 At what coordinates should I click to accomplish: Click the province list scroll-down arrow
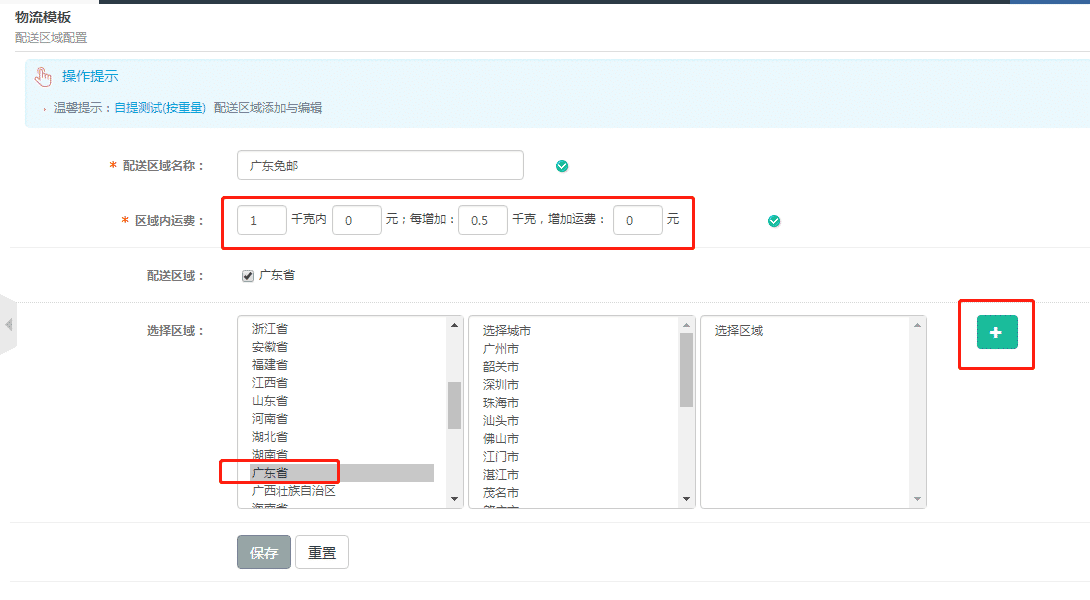pyautogui.click(x=455, y=498)
